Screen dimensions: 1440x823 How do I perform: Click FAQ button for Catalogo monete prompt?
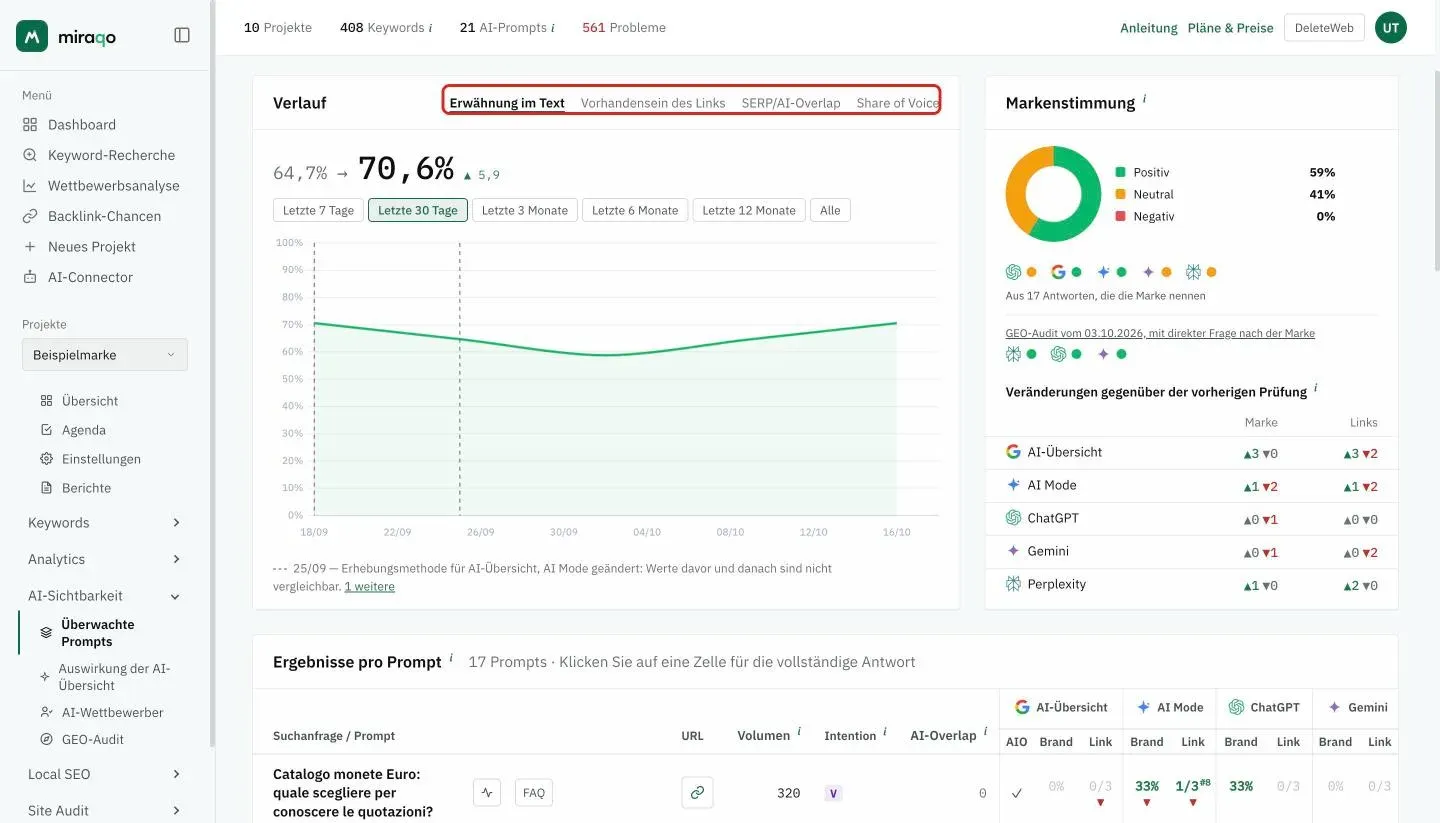534,793
